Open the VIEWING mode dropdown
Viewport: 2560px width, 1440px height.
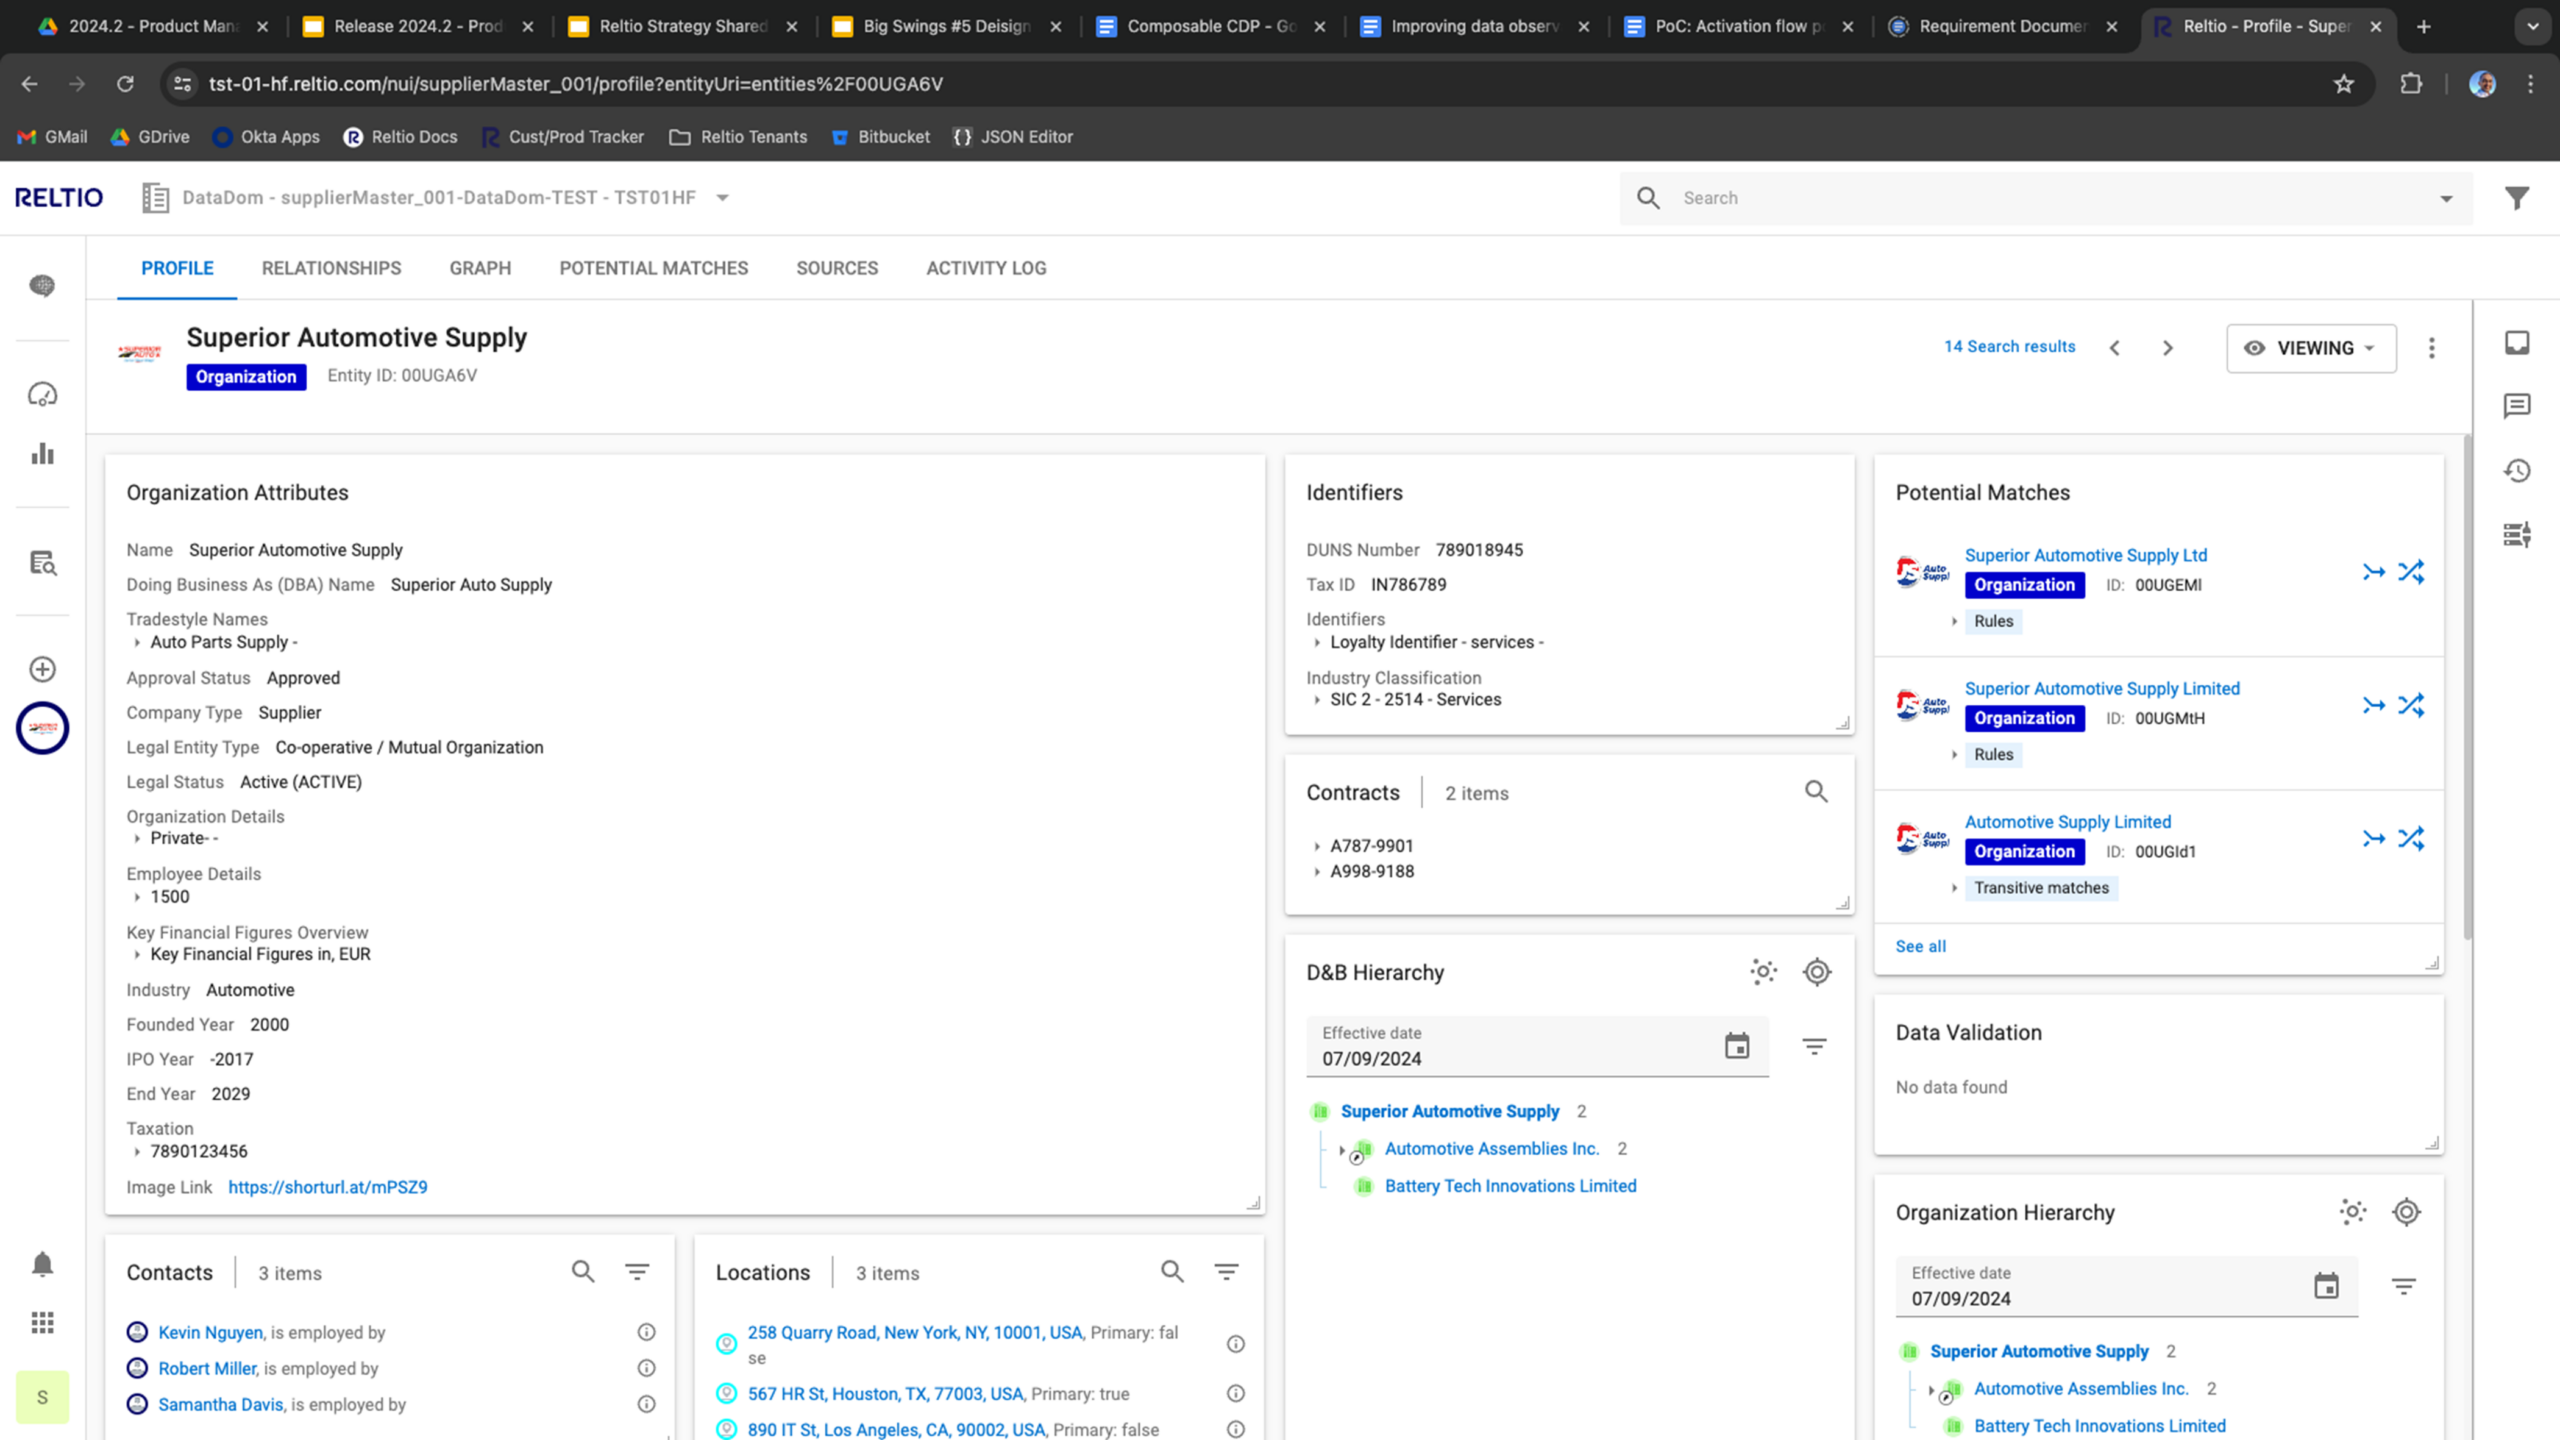pos(2311,348)
